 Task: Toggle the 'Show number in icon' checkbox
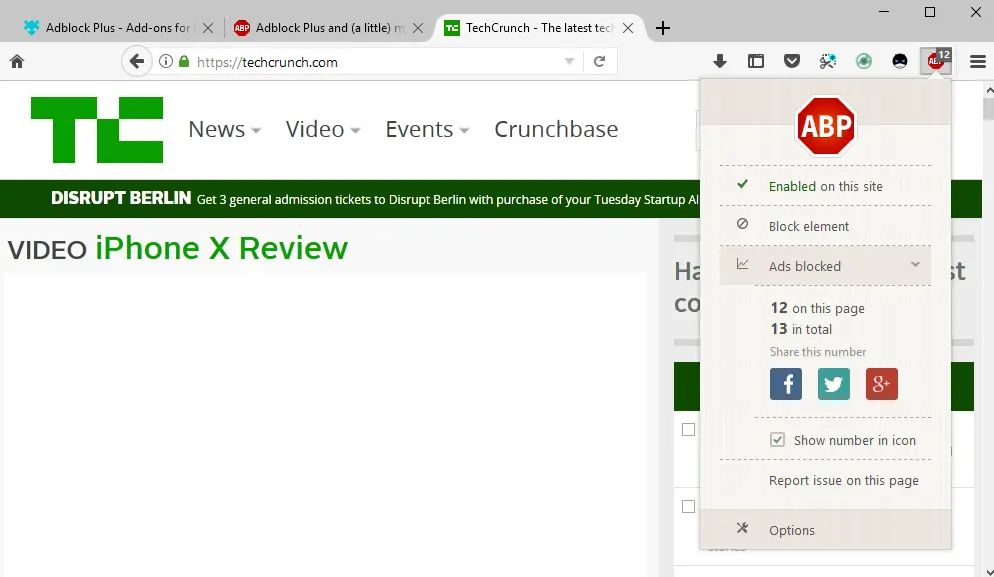pyautogui.click(x=777, y=440)
